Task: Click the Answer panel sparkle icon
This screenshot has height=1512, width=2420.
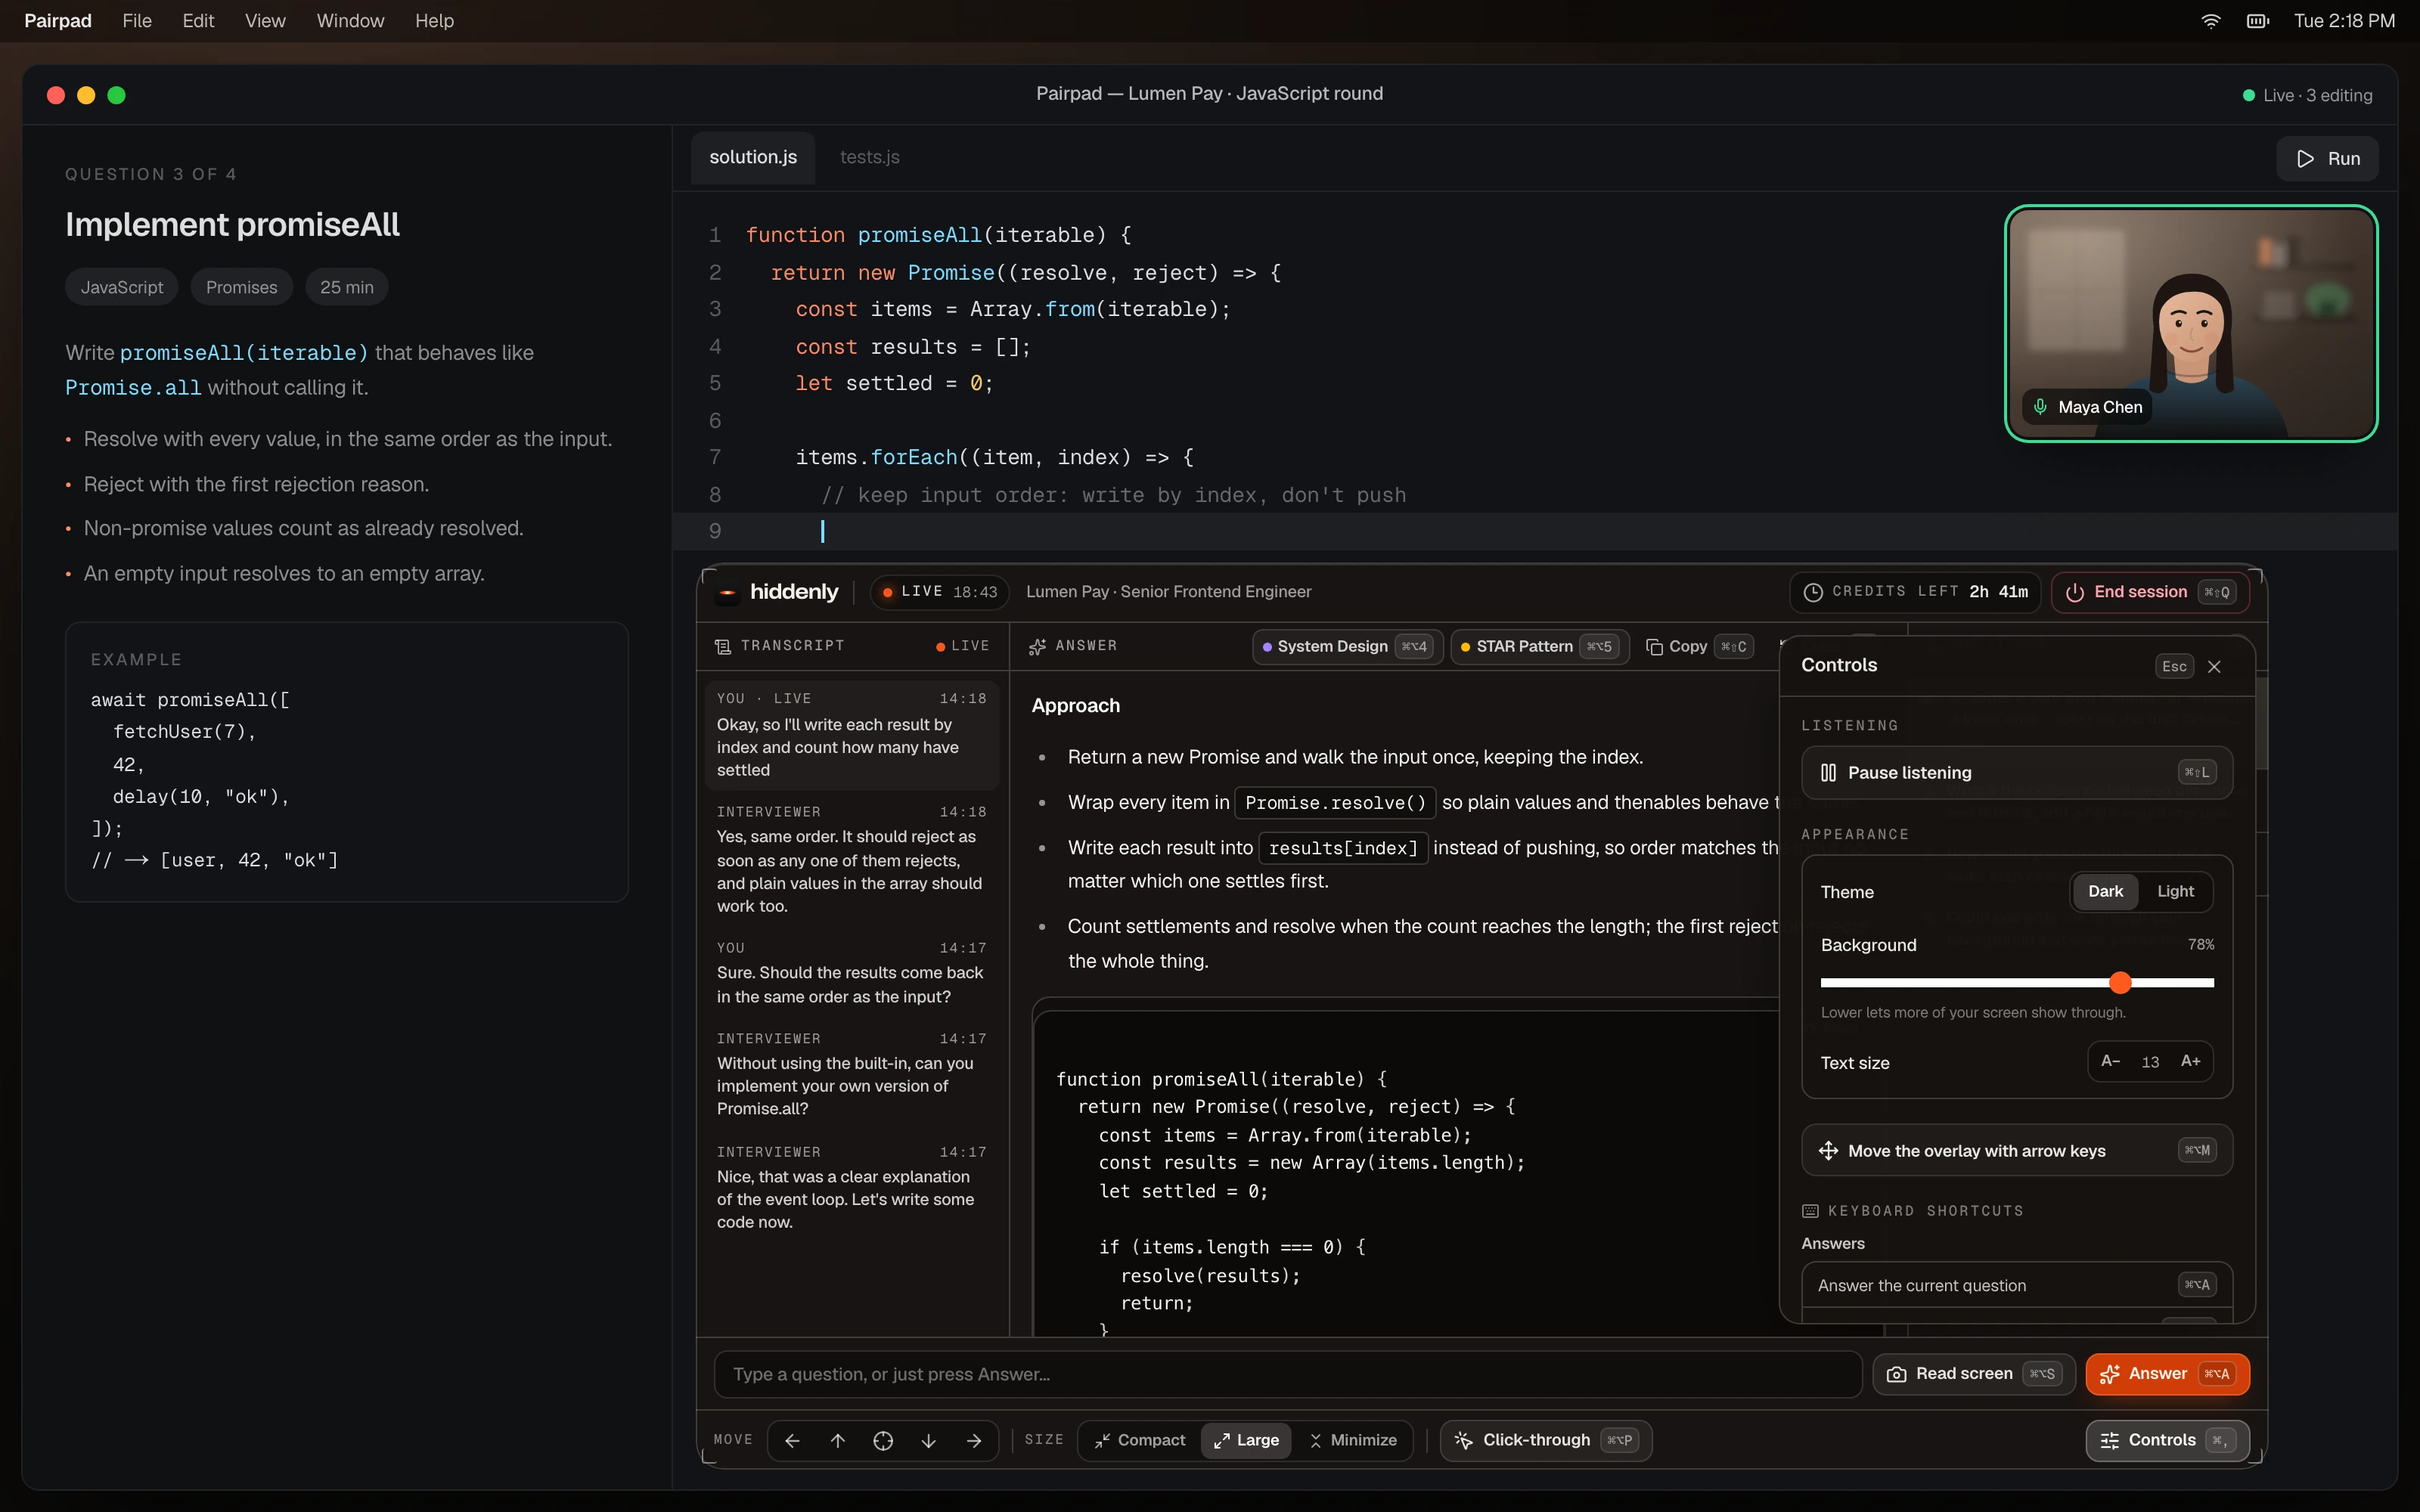Action: tap(1038, 647)
